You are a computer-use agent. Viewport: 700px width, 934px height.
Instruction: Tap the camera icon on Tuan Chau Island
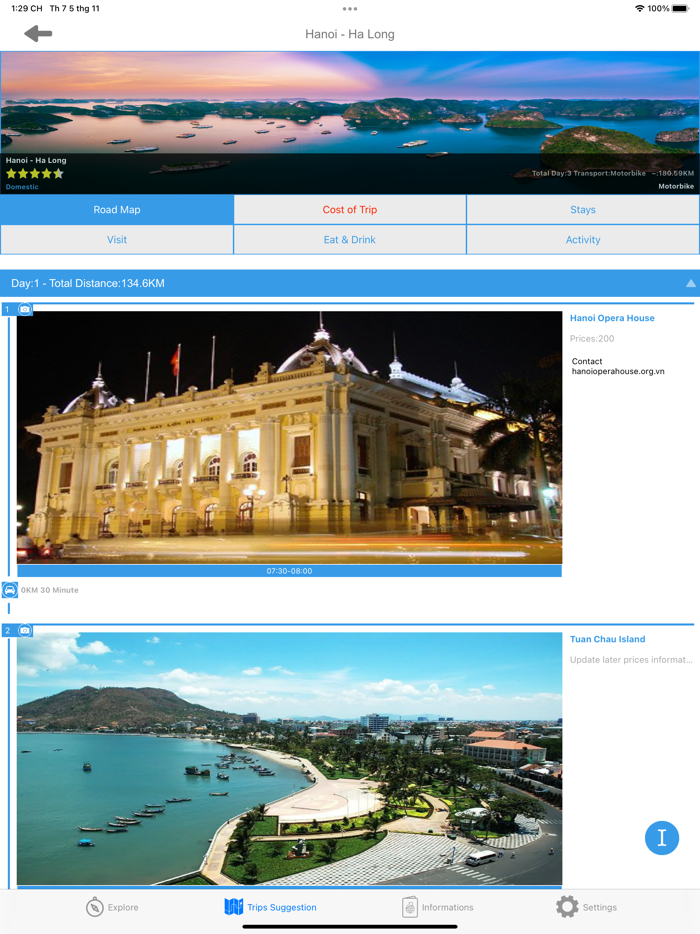tap(24, 630)
